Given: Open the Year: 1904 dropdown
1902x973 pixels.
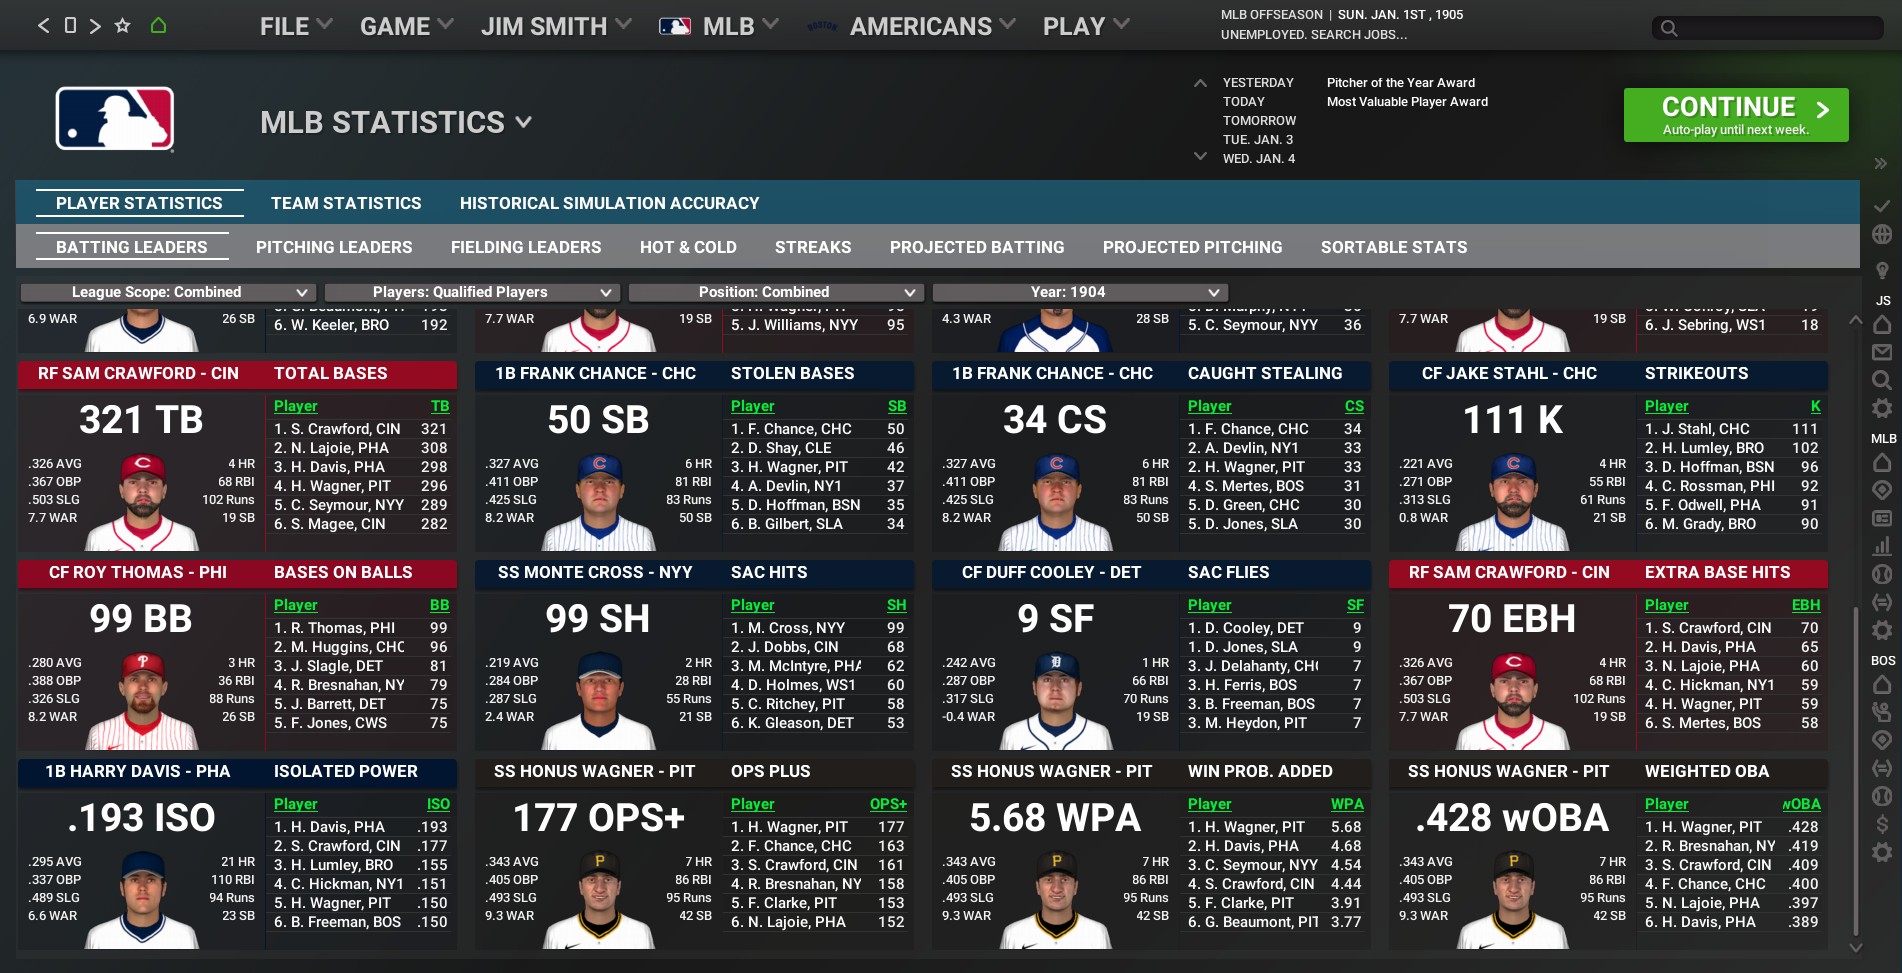Looking at the screenshot, I should coord(1080,292).
